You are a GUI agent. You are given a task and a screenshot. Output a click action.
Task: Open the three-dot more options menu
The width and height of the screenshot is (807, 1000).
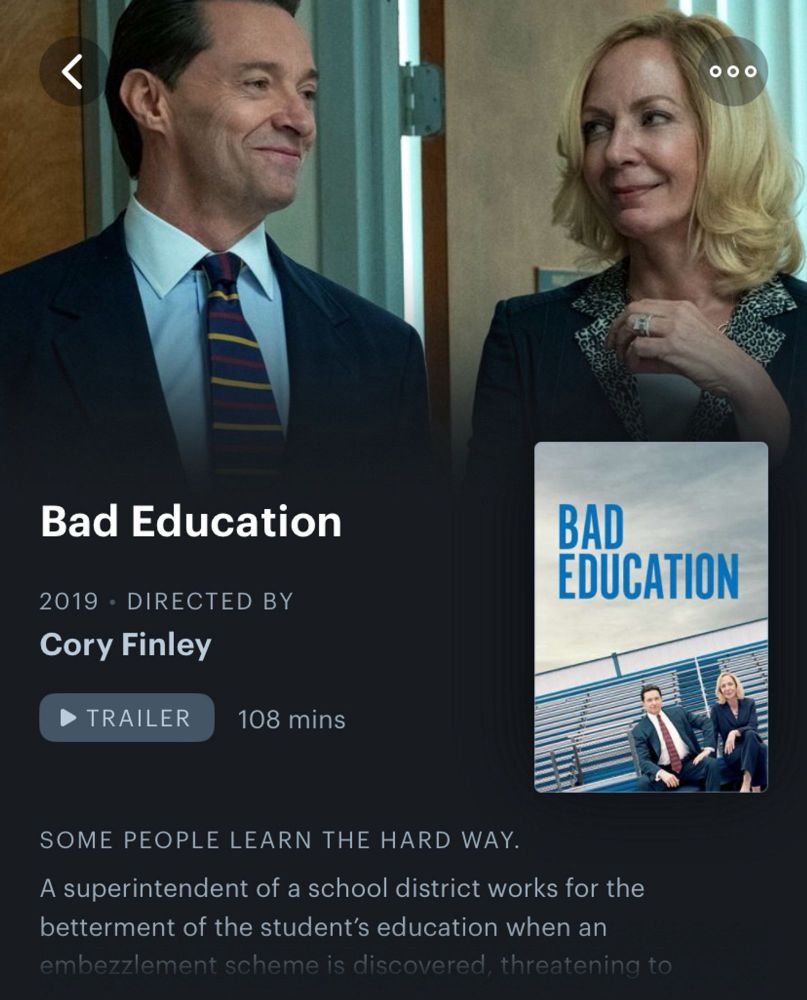pos(734,71)
